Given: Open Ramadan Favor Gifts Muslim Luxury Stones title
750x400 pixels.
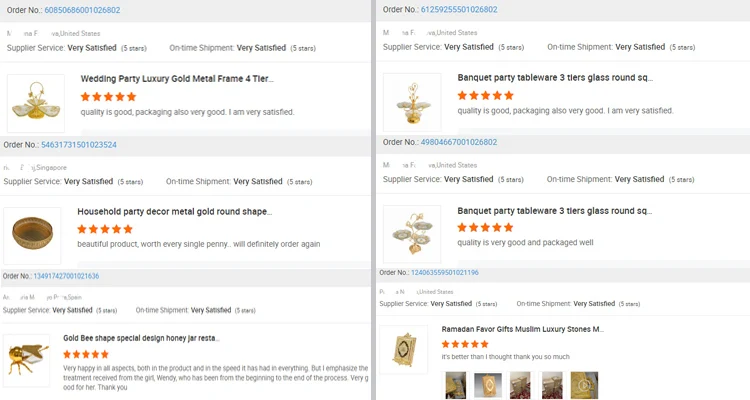Looking at the screenshot, I should [522, 328].
